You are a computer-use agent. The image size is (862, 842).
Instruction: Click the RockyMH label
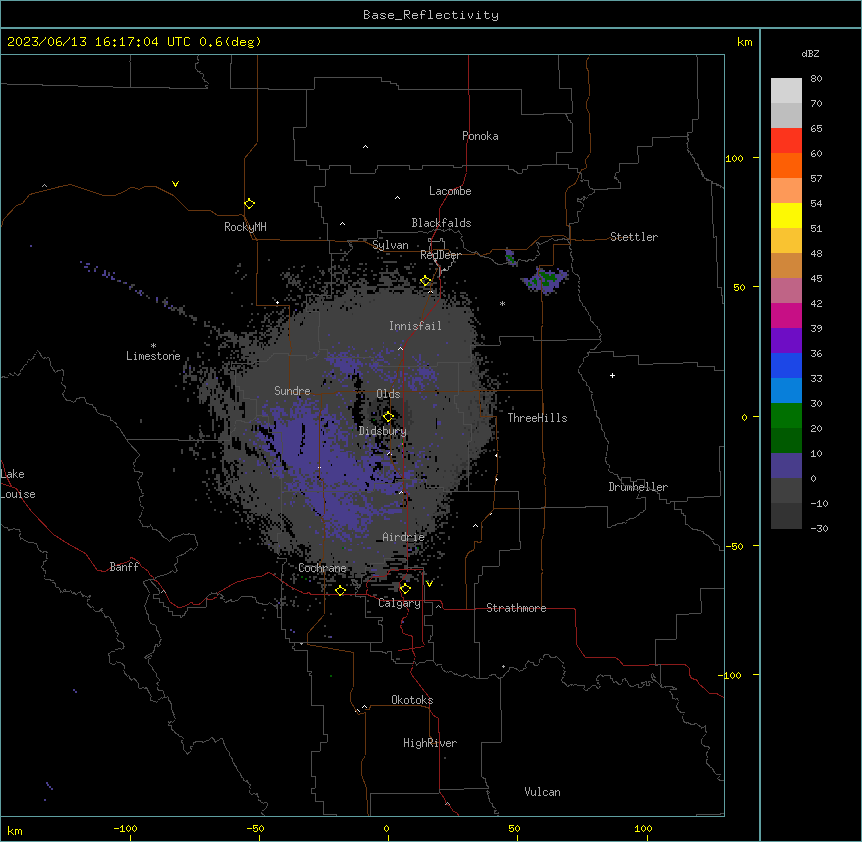(x=245, y=227)
